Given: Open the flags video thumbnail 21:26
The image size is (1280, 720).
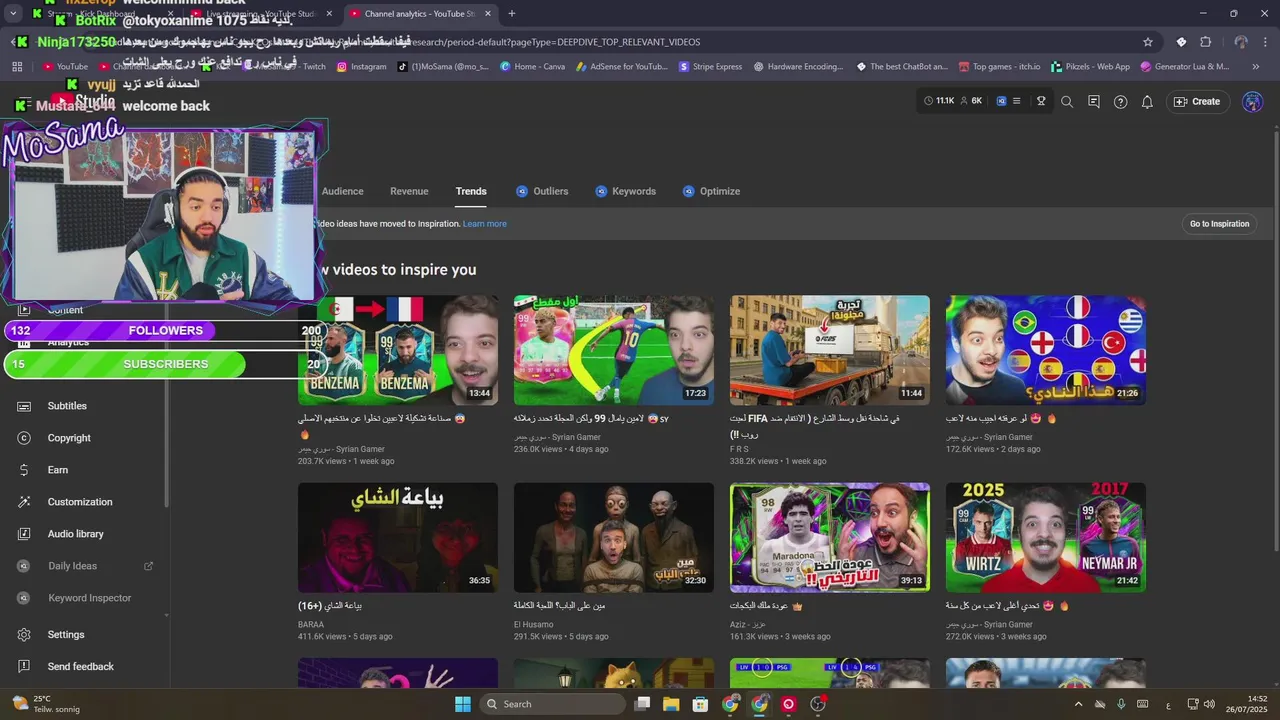Looking at the screenshot, I should click(x=1046, y=350).
